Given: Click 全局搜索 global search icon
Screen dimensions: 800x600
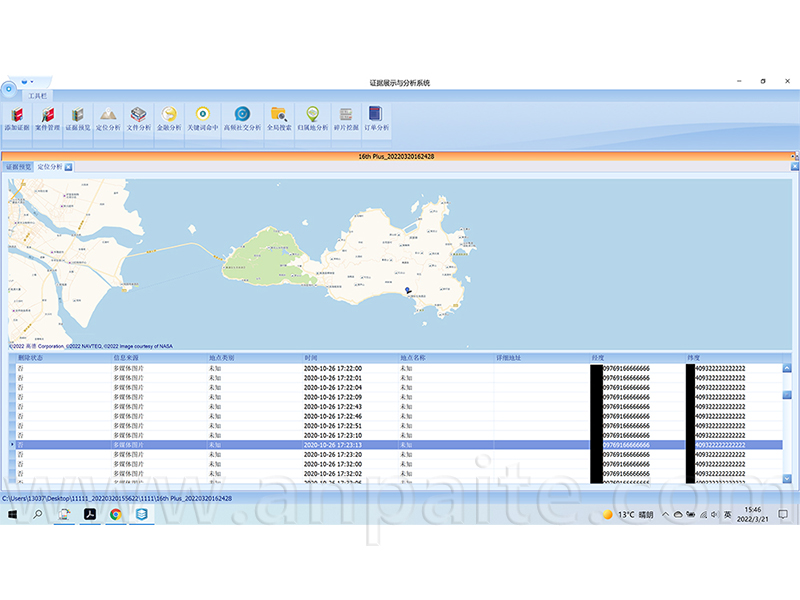Looking at the screenshot, I should click(279, 118).
